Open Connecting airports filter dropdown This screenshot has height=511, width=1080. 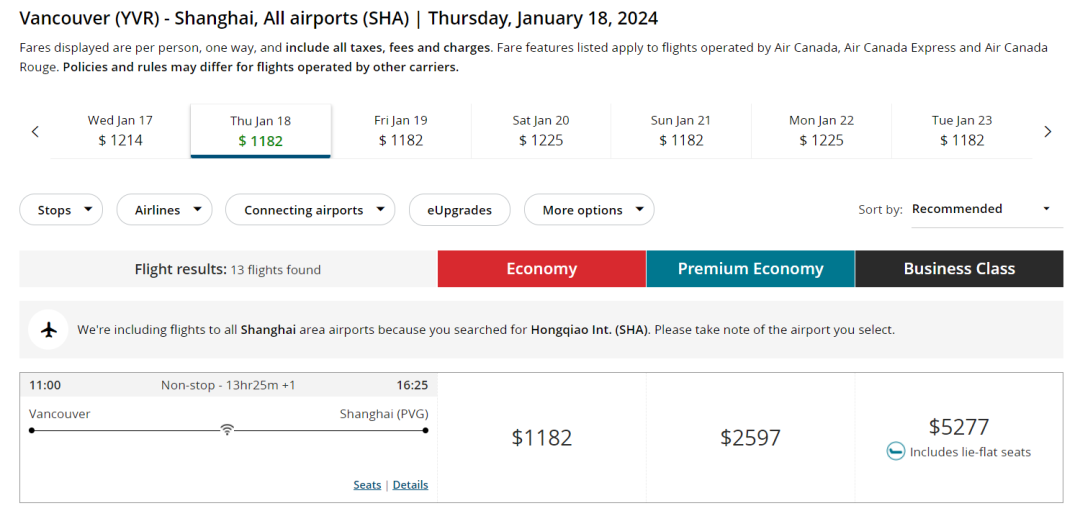pos(310,210)
